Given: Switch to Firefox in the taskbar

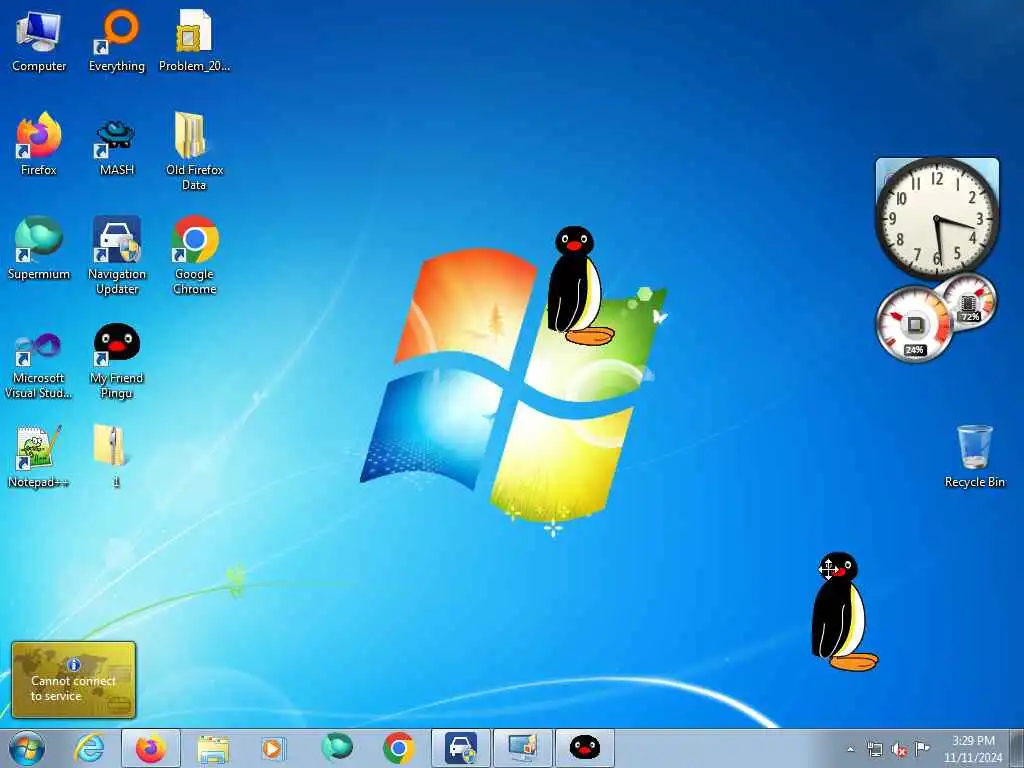Looking at the screenshot, I should (x=151, y=748).
